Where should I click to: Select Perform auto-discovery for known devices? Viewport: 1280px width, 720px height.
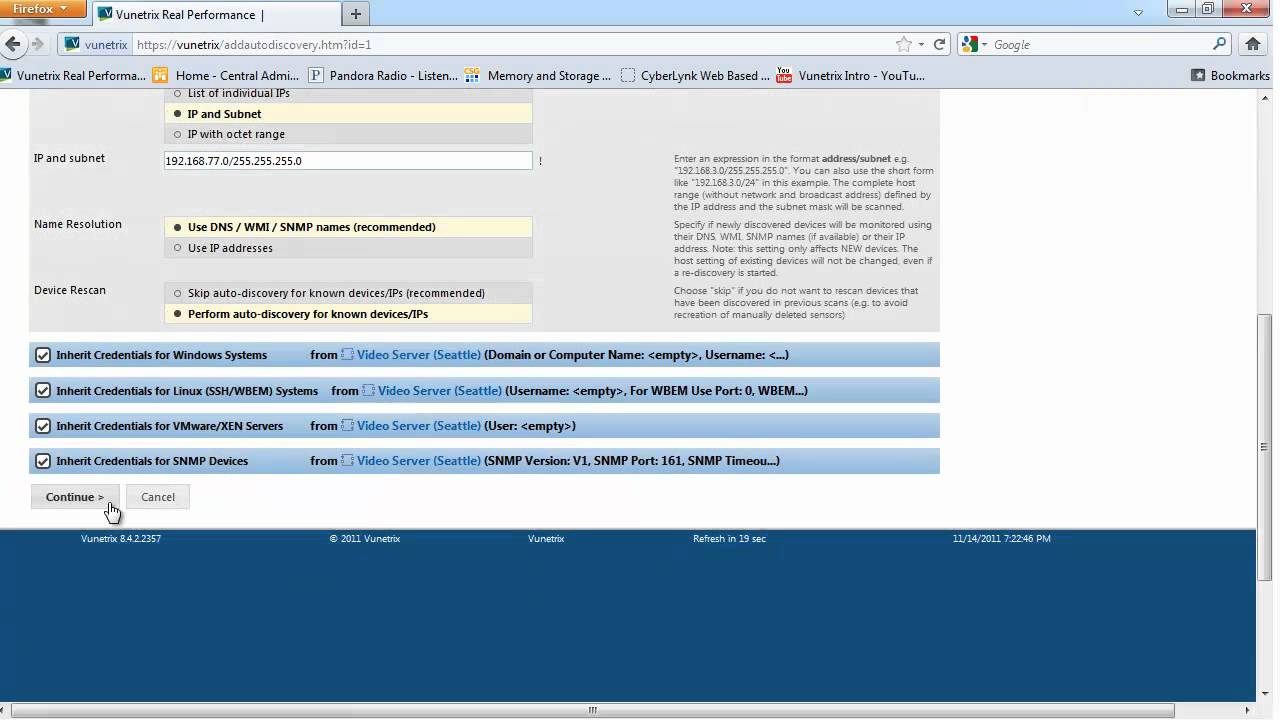[x=348, y=314]
